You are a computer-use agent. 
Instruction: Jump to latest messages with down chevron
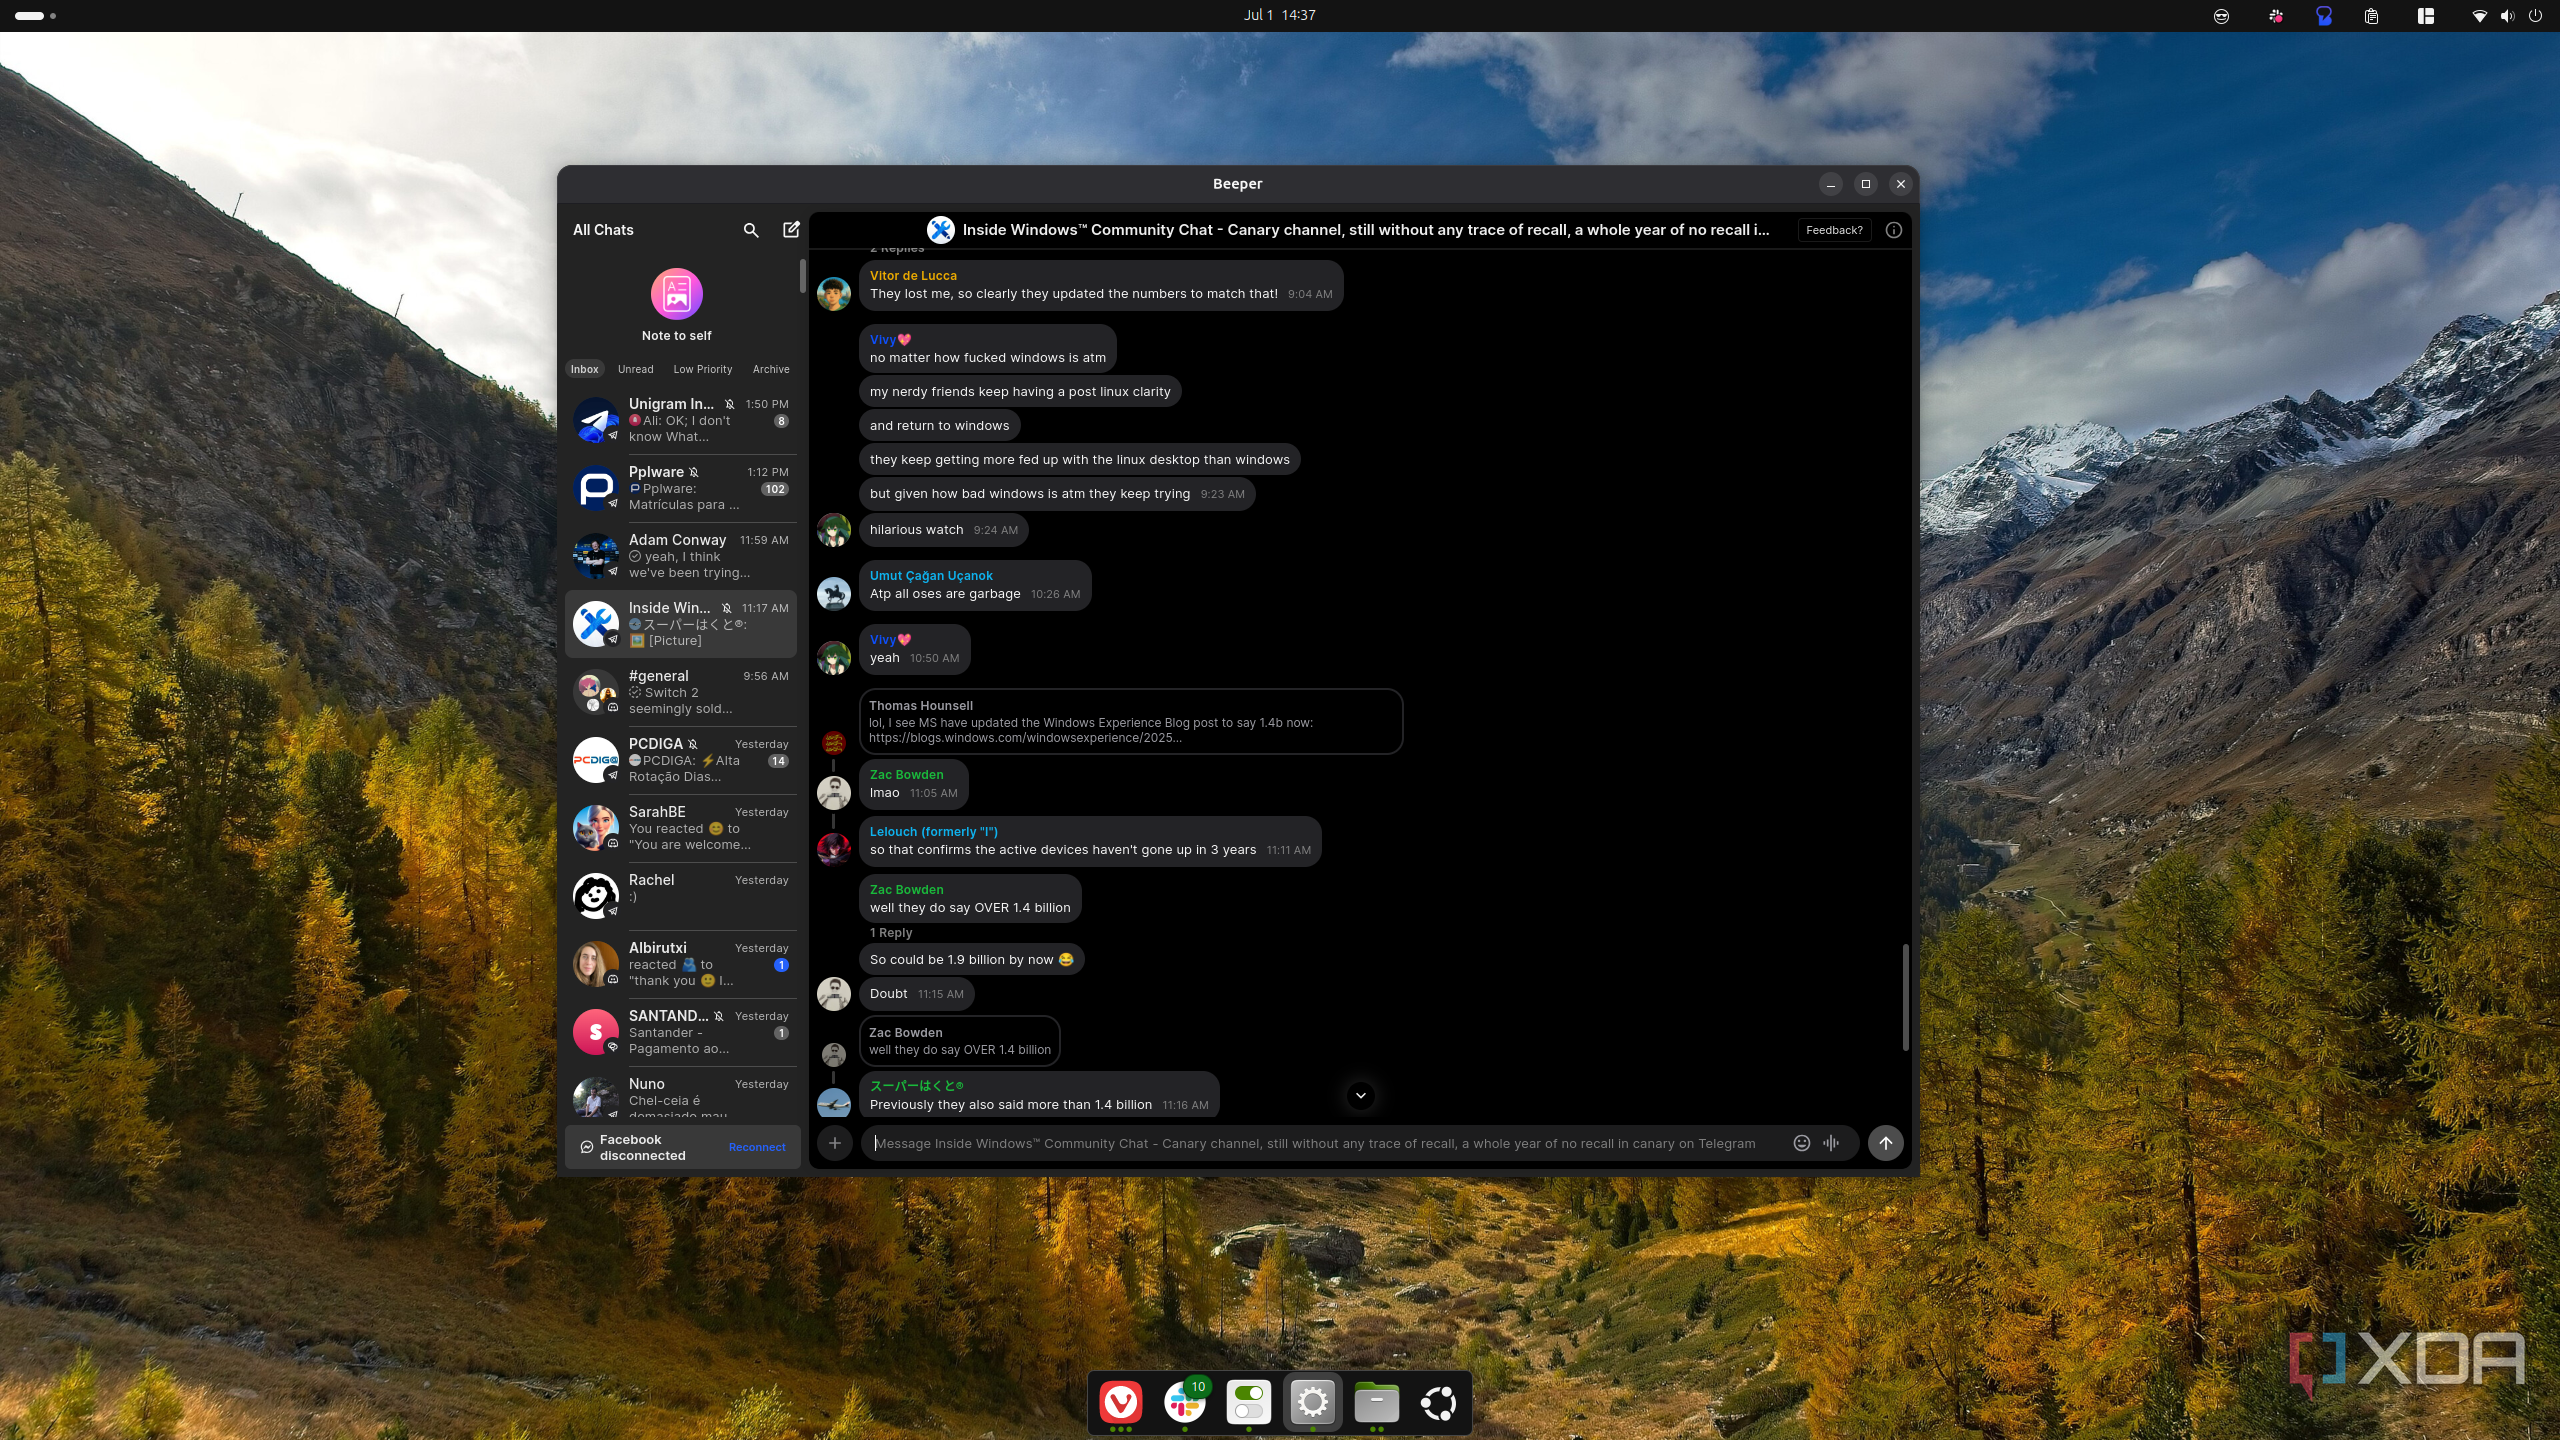coord(1361,1095)
